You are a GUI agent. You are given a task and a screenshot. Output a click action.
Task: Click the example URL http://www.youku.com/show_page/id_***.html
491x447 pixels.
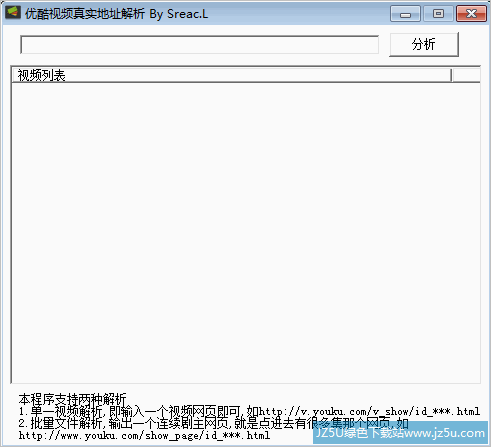[144, 435]
